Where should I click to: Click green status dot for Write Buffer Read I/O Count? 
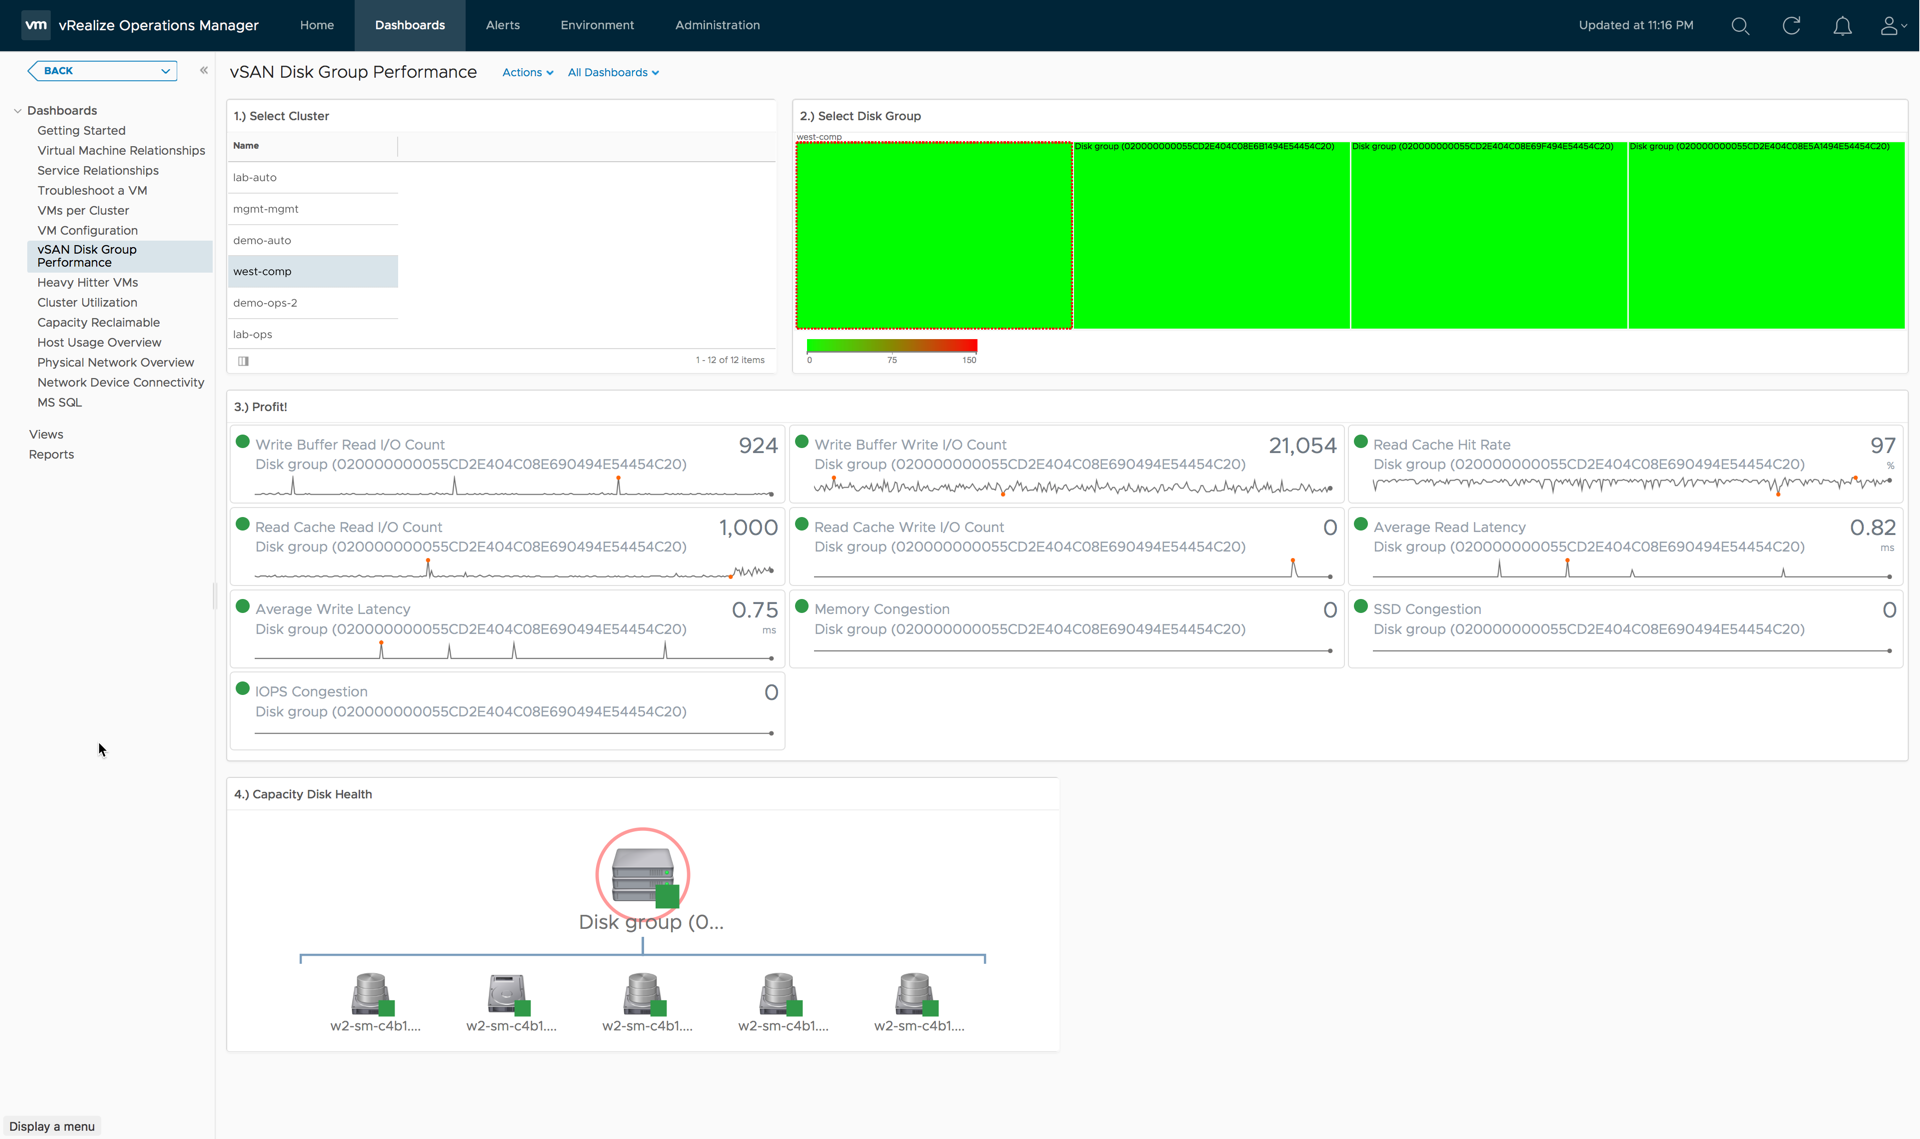click(x=242, y=441)
